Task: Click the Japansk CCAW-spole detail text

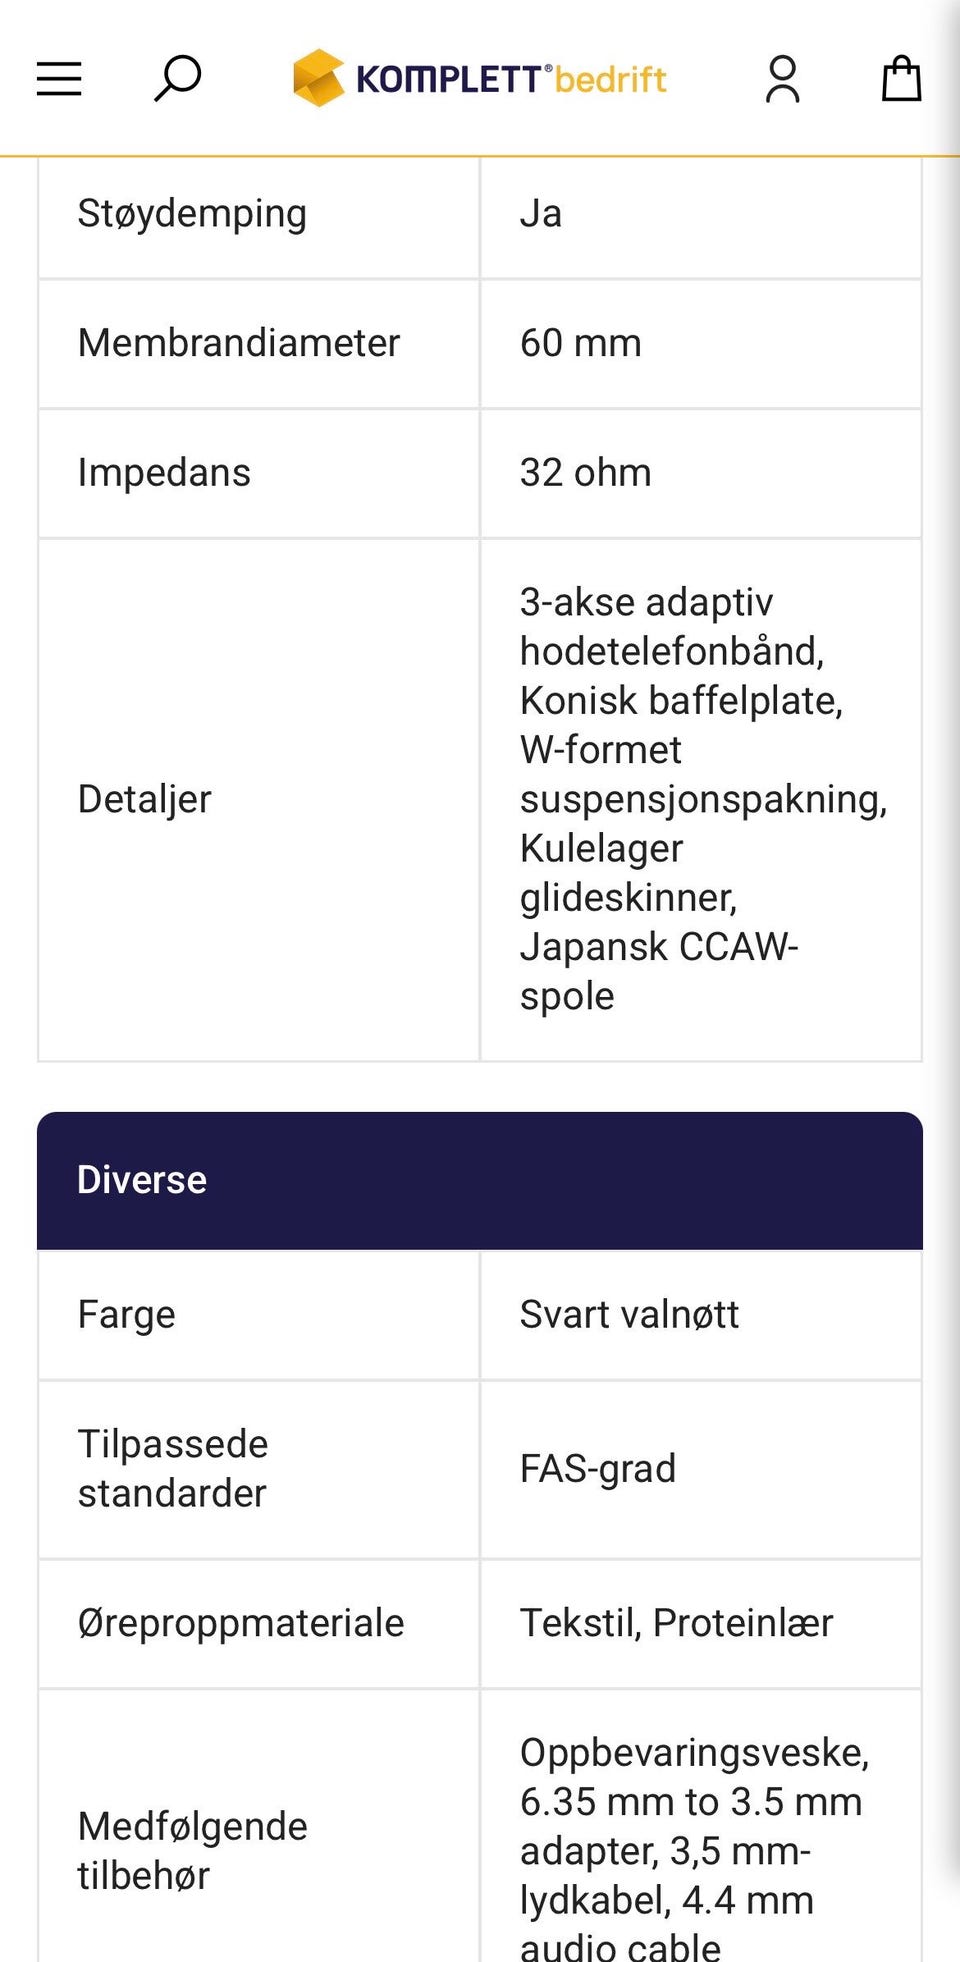Action: point(659,971)
